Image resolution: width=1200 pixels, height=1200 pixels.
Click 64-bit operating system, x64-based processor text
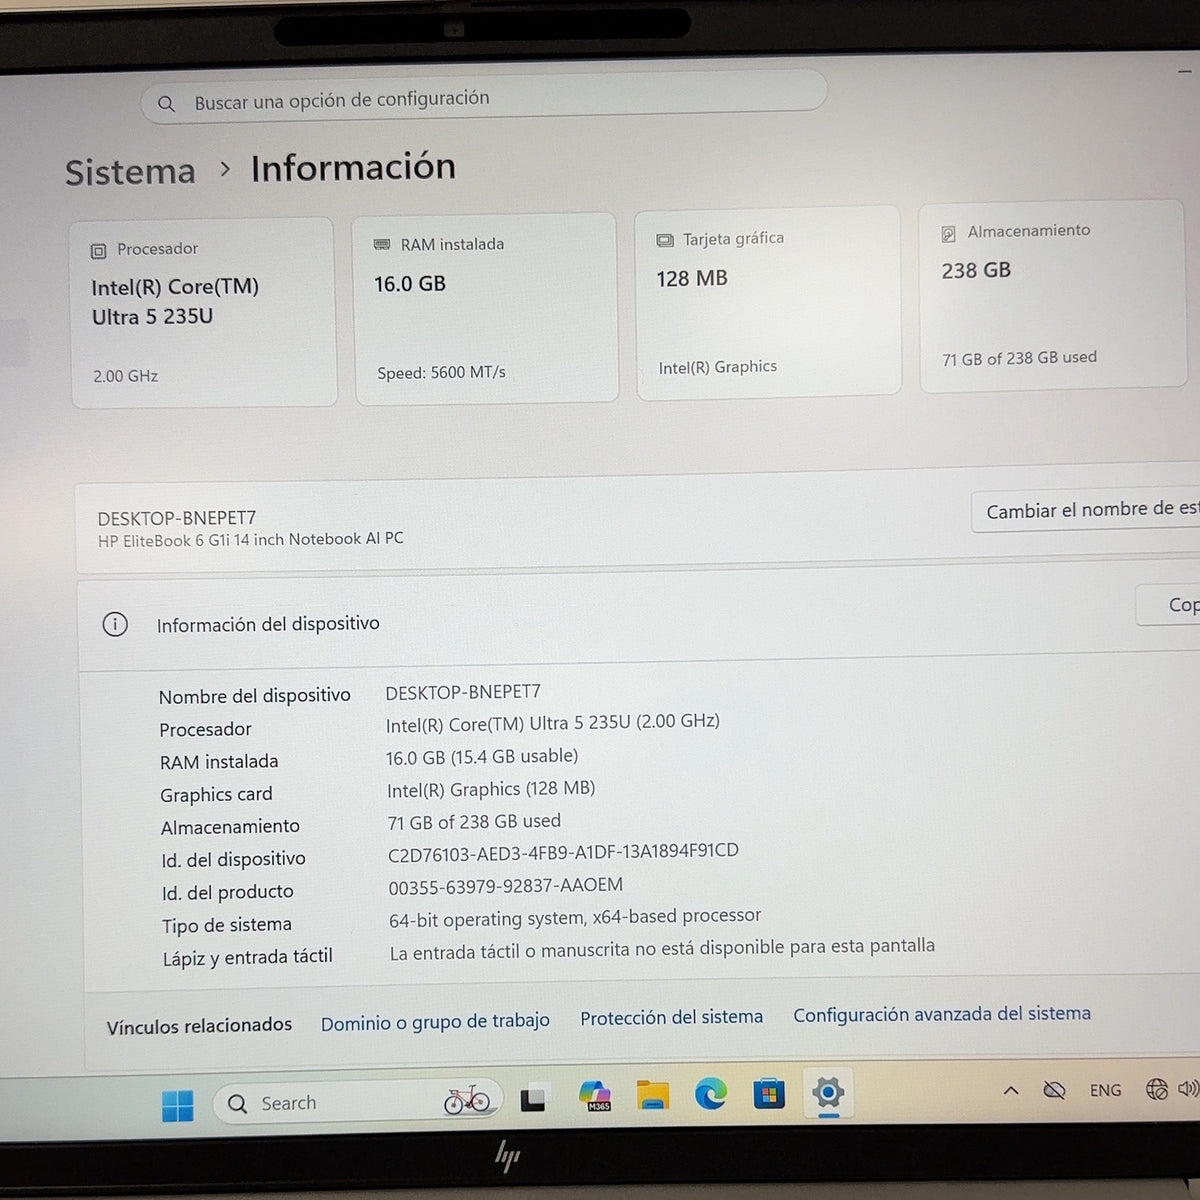tap(575, 917)
